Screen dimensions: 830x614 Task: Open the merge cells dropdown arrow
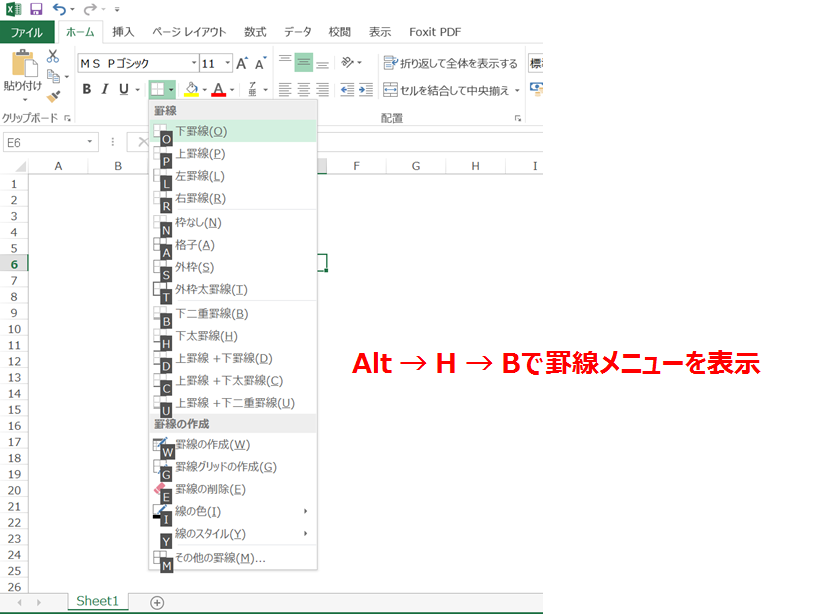click(517, 91)
